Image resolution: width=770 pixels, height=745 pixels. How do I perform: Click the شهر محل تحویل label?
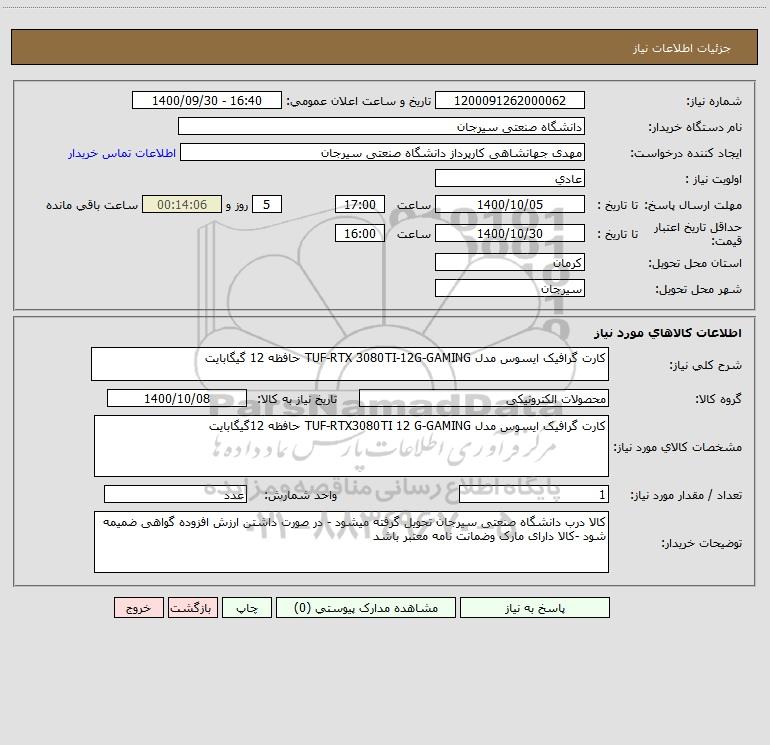698,290
